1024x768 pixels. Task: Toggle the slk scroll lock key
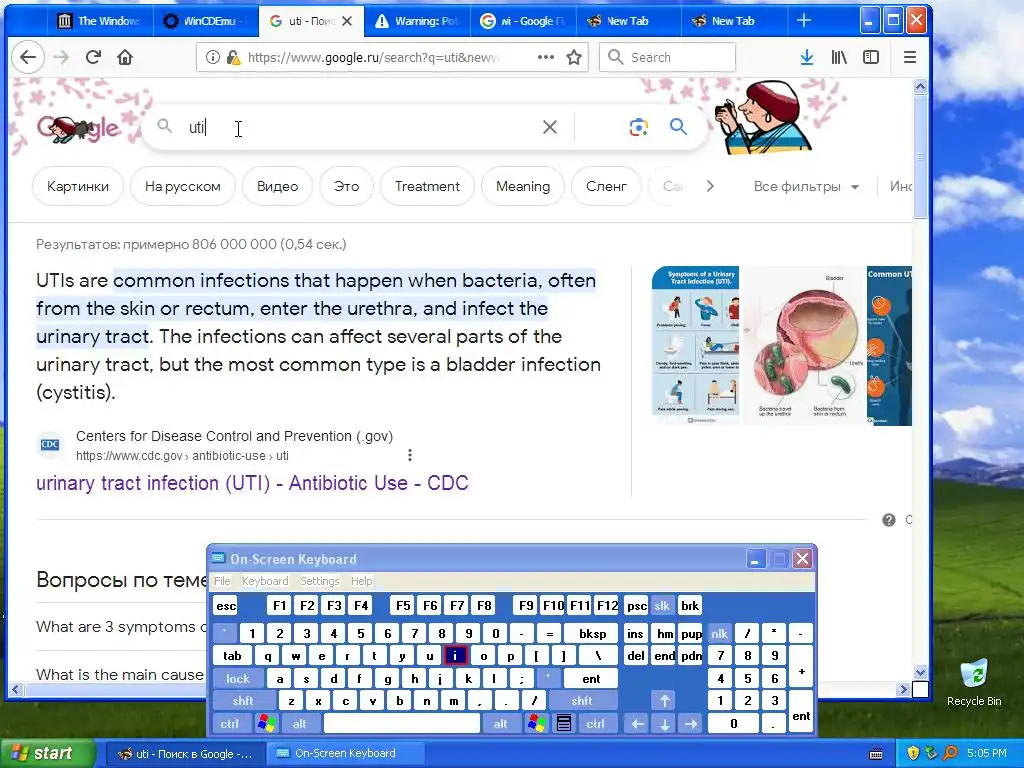pyautogui.click(x=662, y=606)
